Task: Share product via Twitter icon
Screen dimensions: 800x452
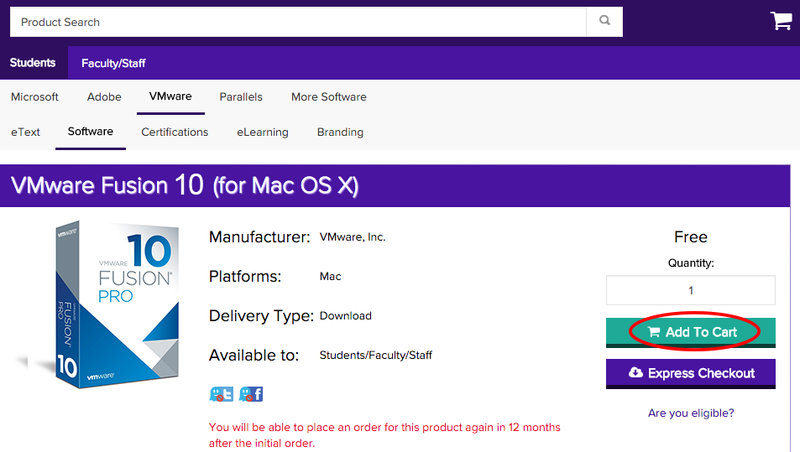Action: (x=221, y=394)
